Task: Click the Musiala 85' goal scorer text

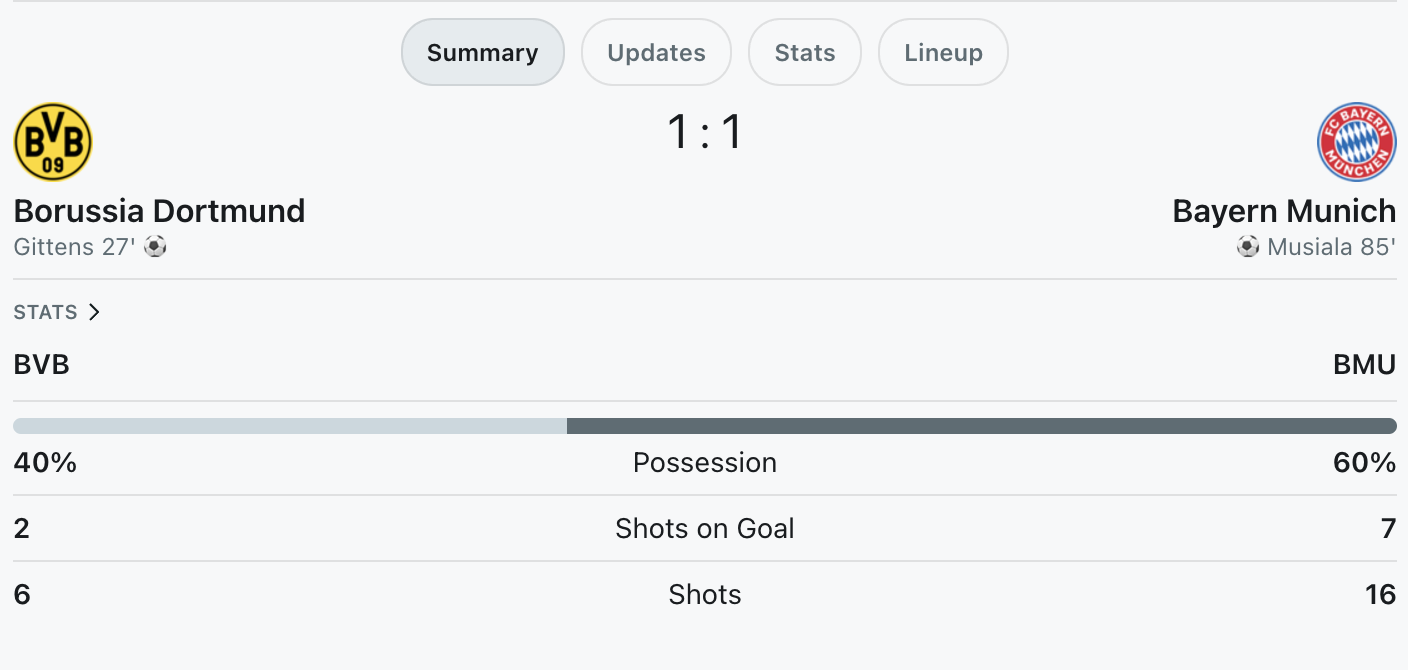Action: pos(1331,246)
